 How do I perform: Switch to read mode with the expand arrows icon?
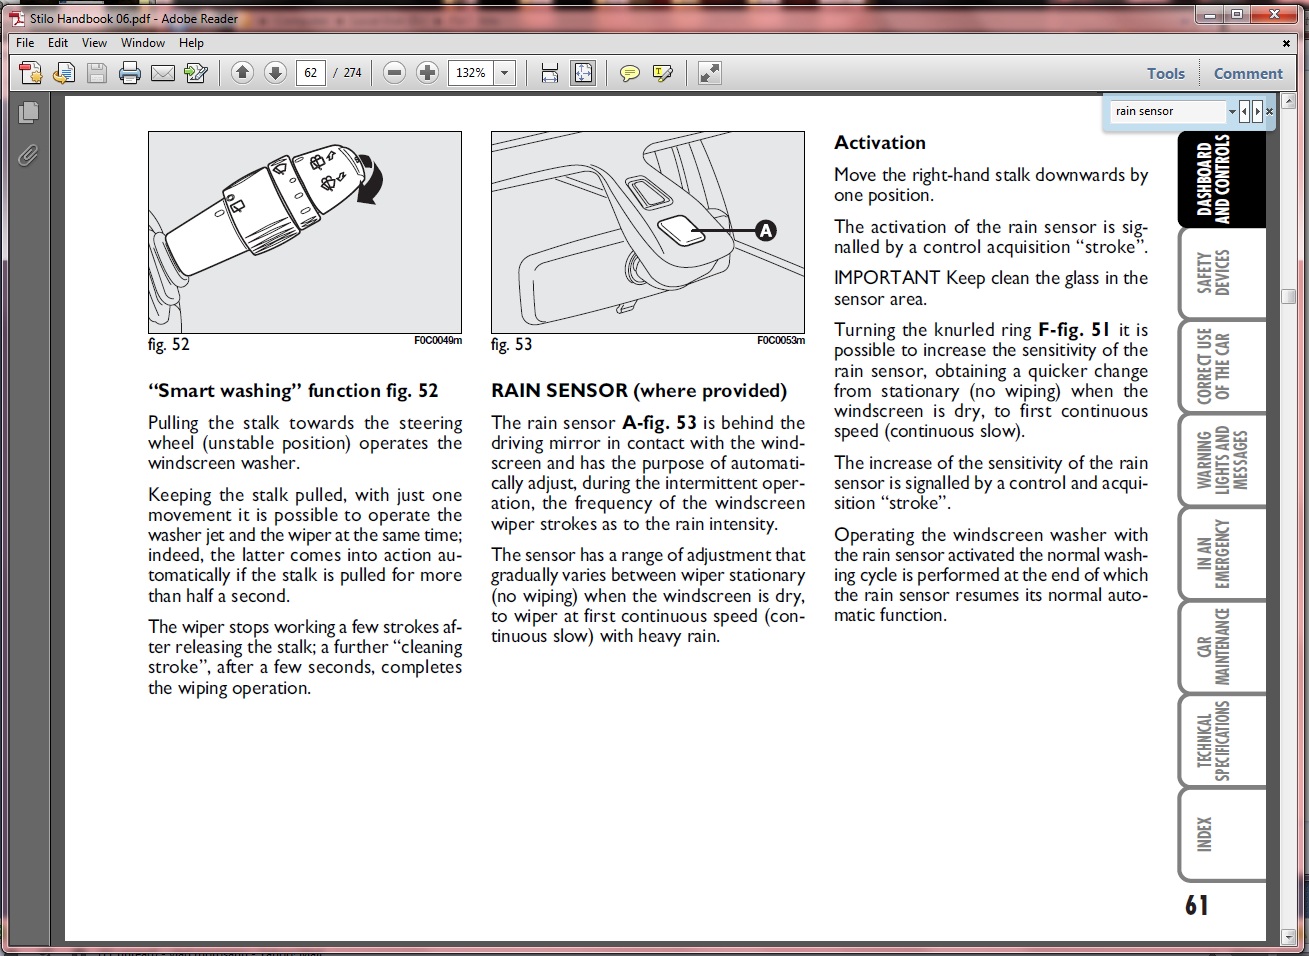point(710,73)
